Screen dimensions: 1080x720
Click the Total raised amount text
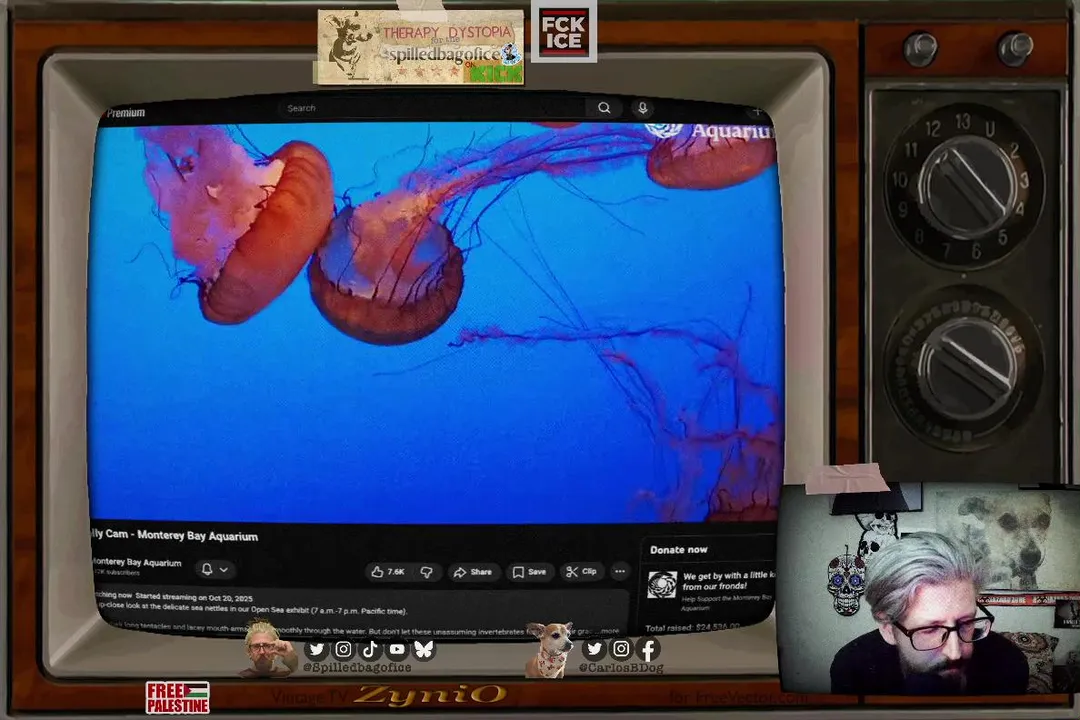(692, 627)
